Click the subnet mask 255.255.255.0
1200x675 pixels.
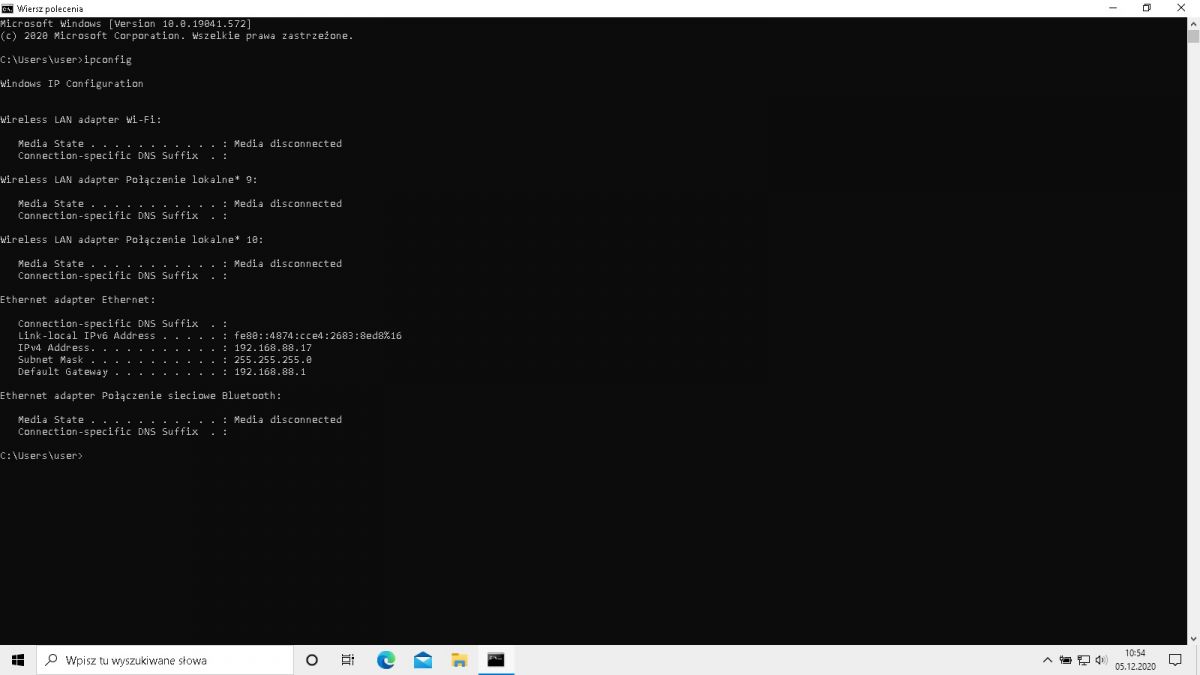click(x=273, y=360)
